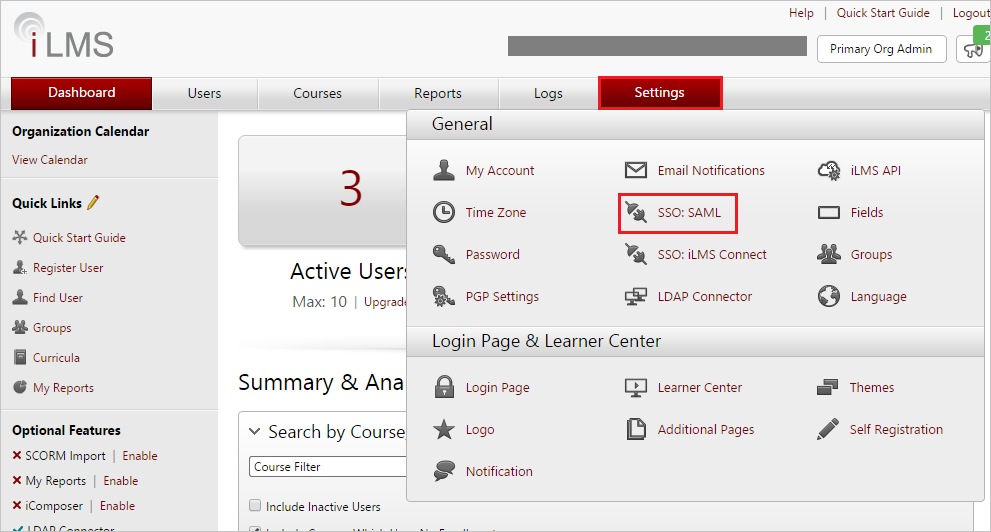Tick Include Inactive Users checkbox
This screenshot has width=991, height=532.
click(255, 505)
